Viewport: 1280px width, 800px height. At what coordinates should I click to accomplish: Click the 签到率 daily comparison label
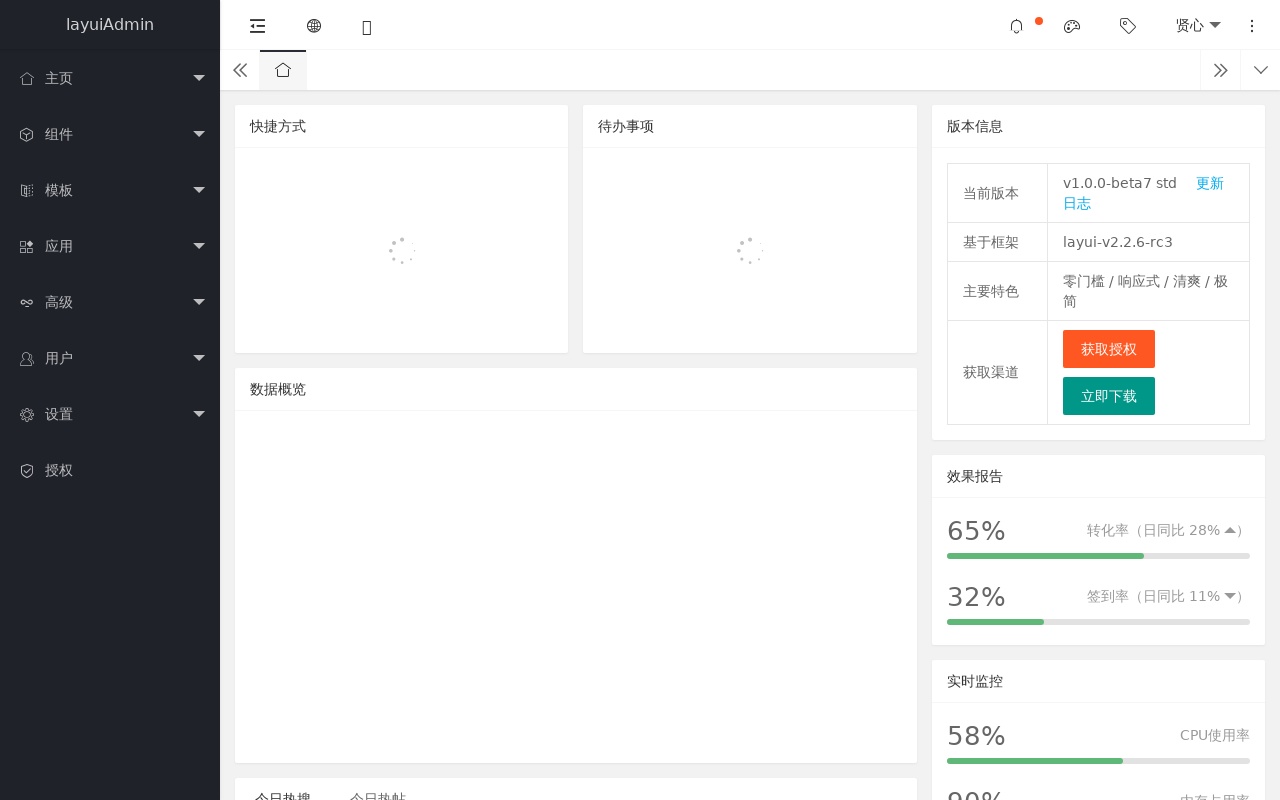coord(1168,596)
